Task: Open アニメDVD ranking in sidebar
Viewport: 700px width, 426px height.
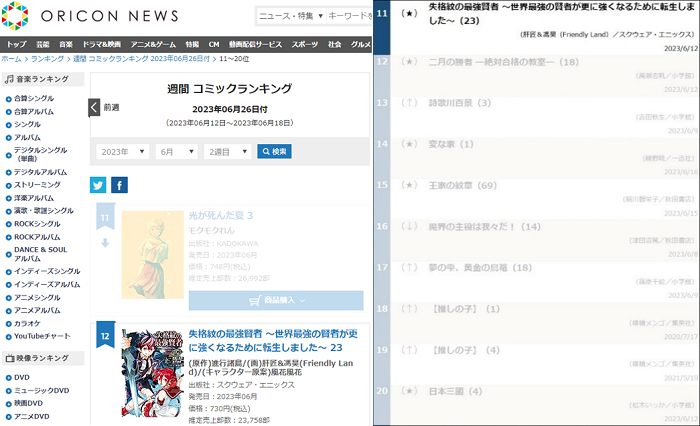Action: pyautogui.click(x=31, y=417)
